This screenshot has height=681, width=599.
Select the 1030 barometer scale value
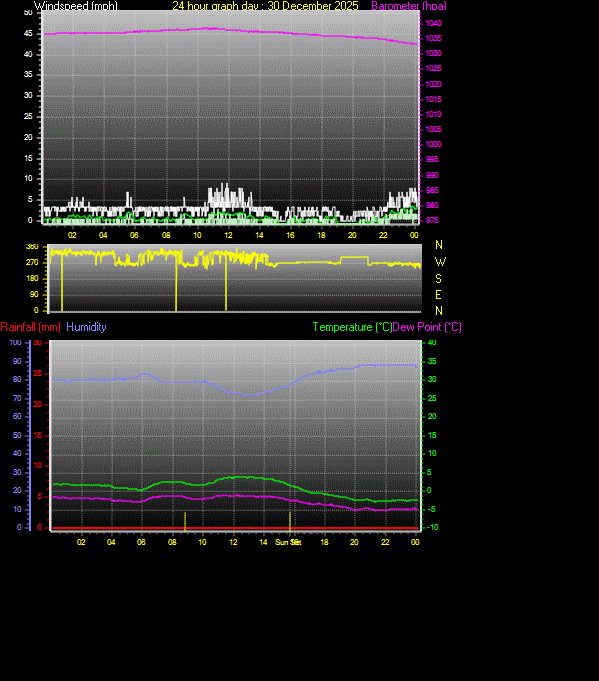433,53
